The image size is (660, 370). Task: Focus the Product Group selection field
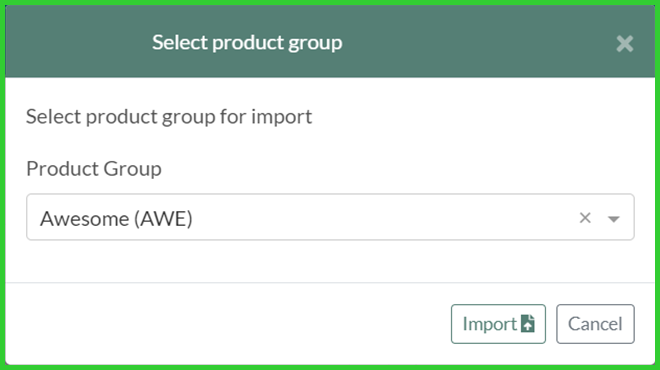[x=330, y=217]
